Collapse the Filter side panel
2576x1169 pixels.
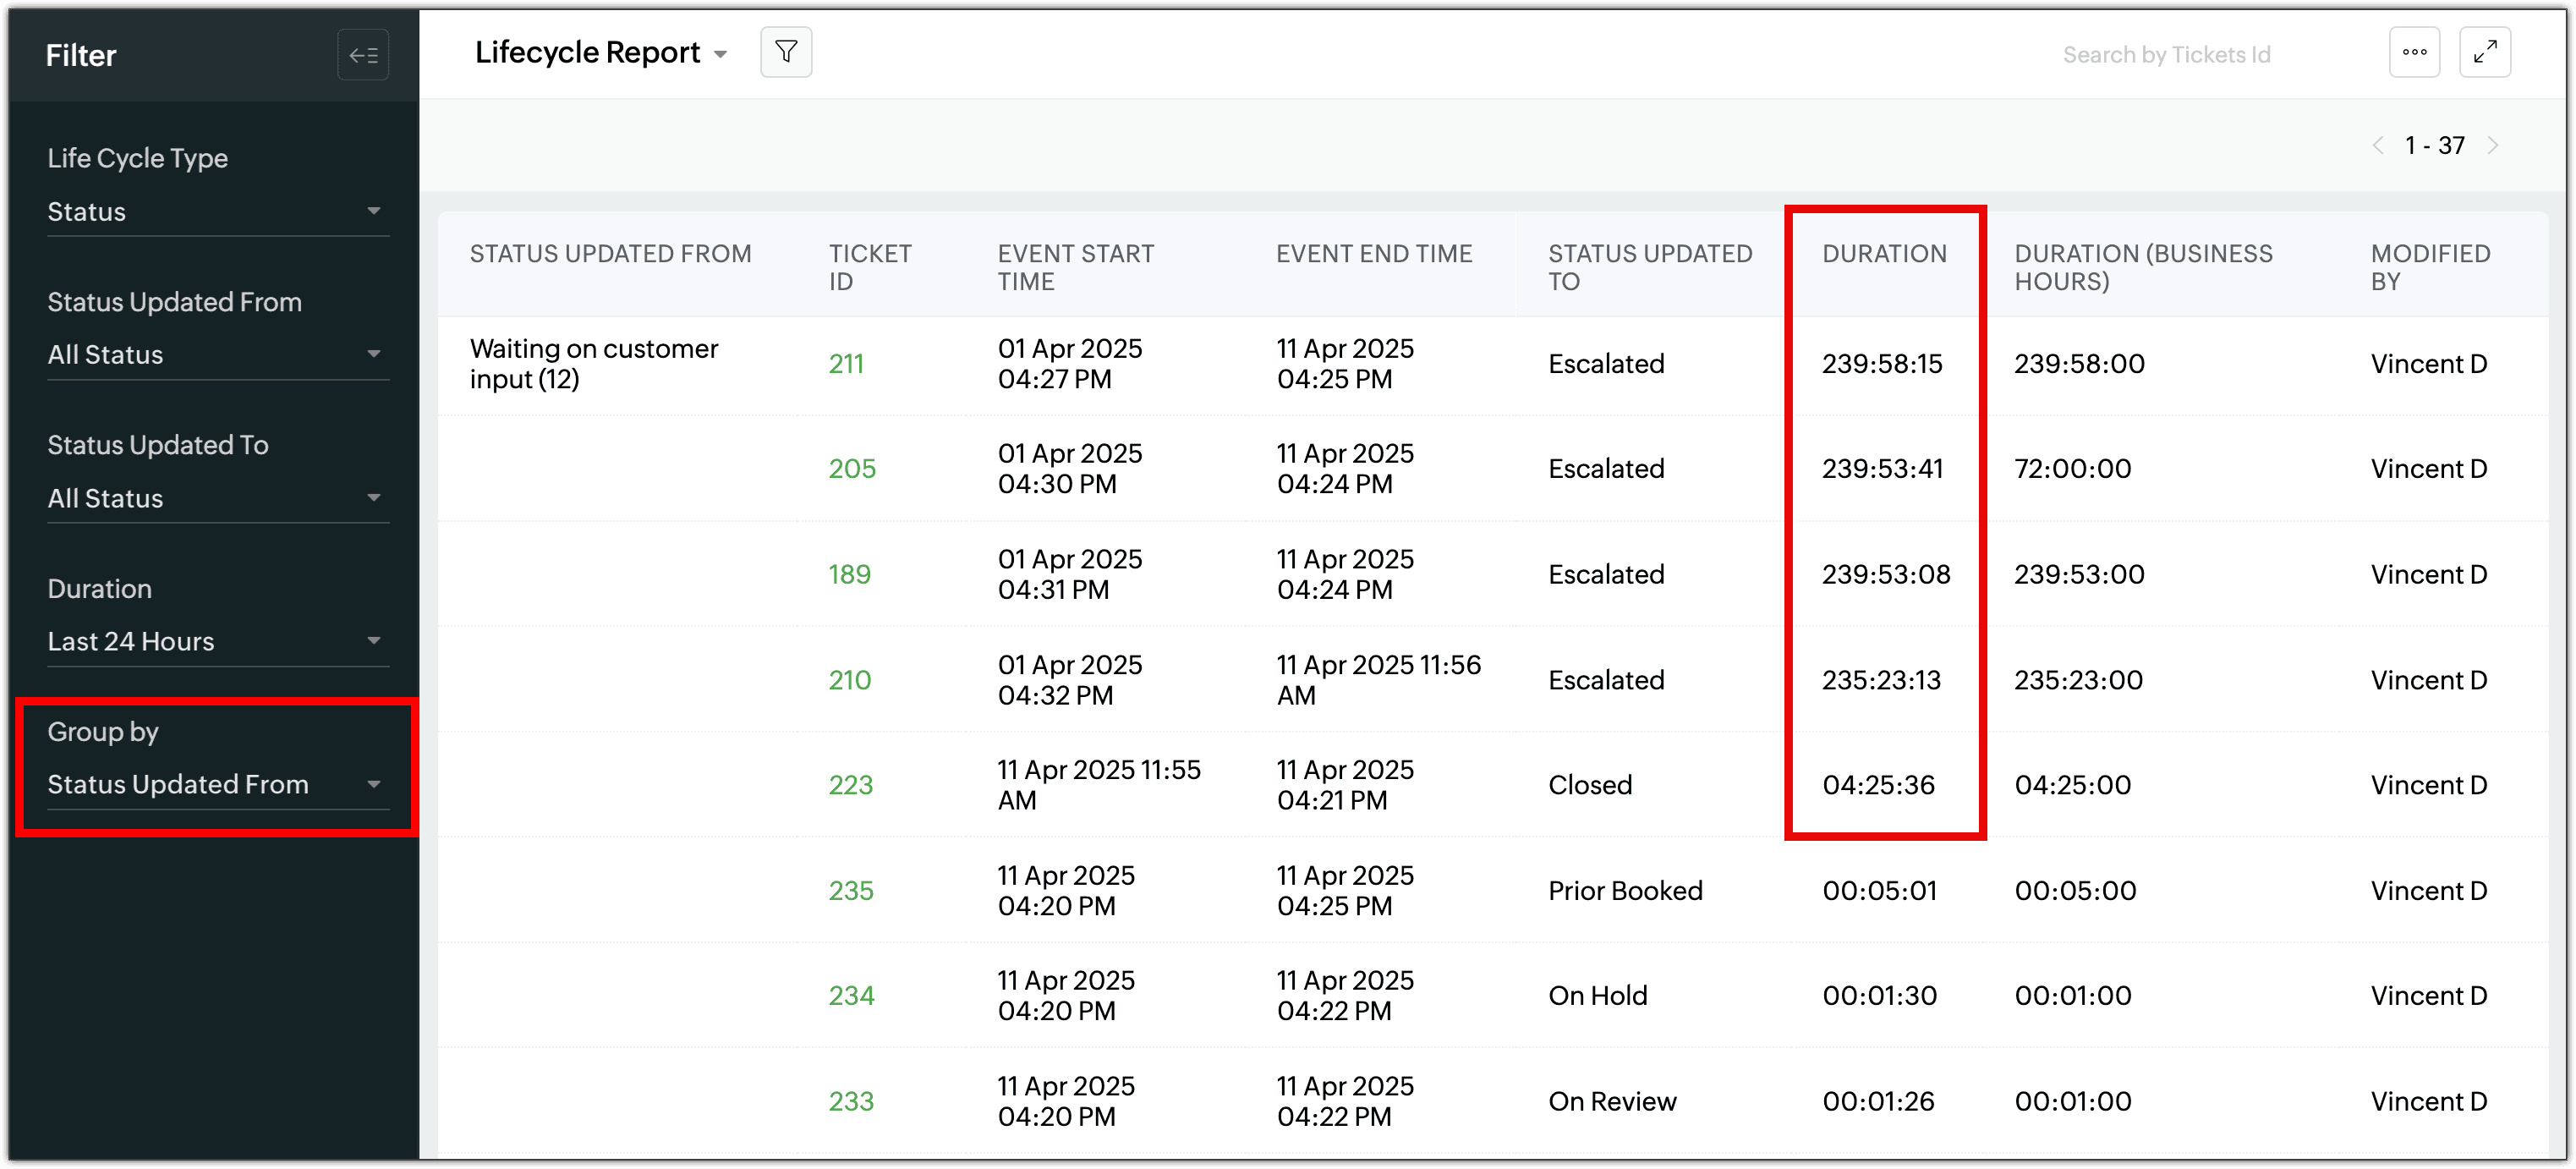coord(363,56)
